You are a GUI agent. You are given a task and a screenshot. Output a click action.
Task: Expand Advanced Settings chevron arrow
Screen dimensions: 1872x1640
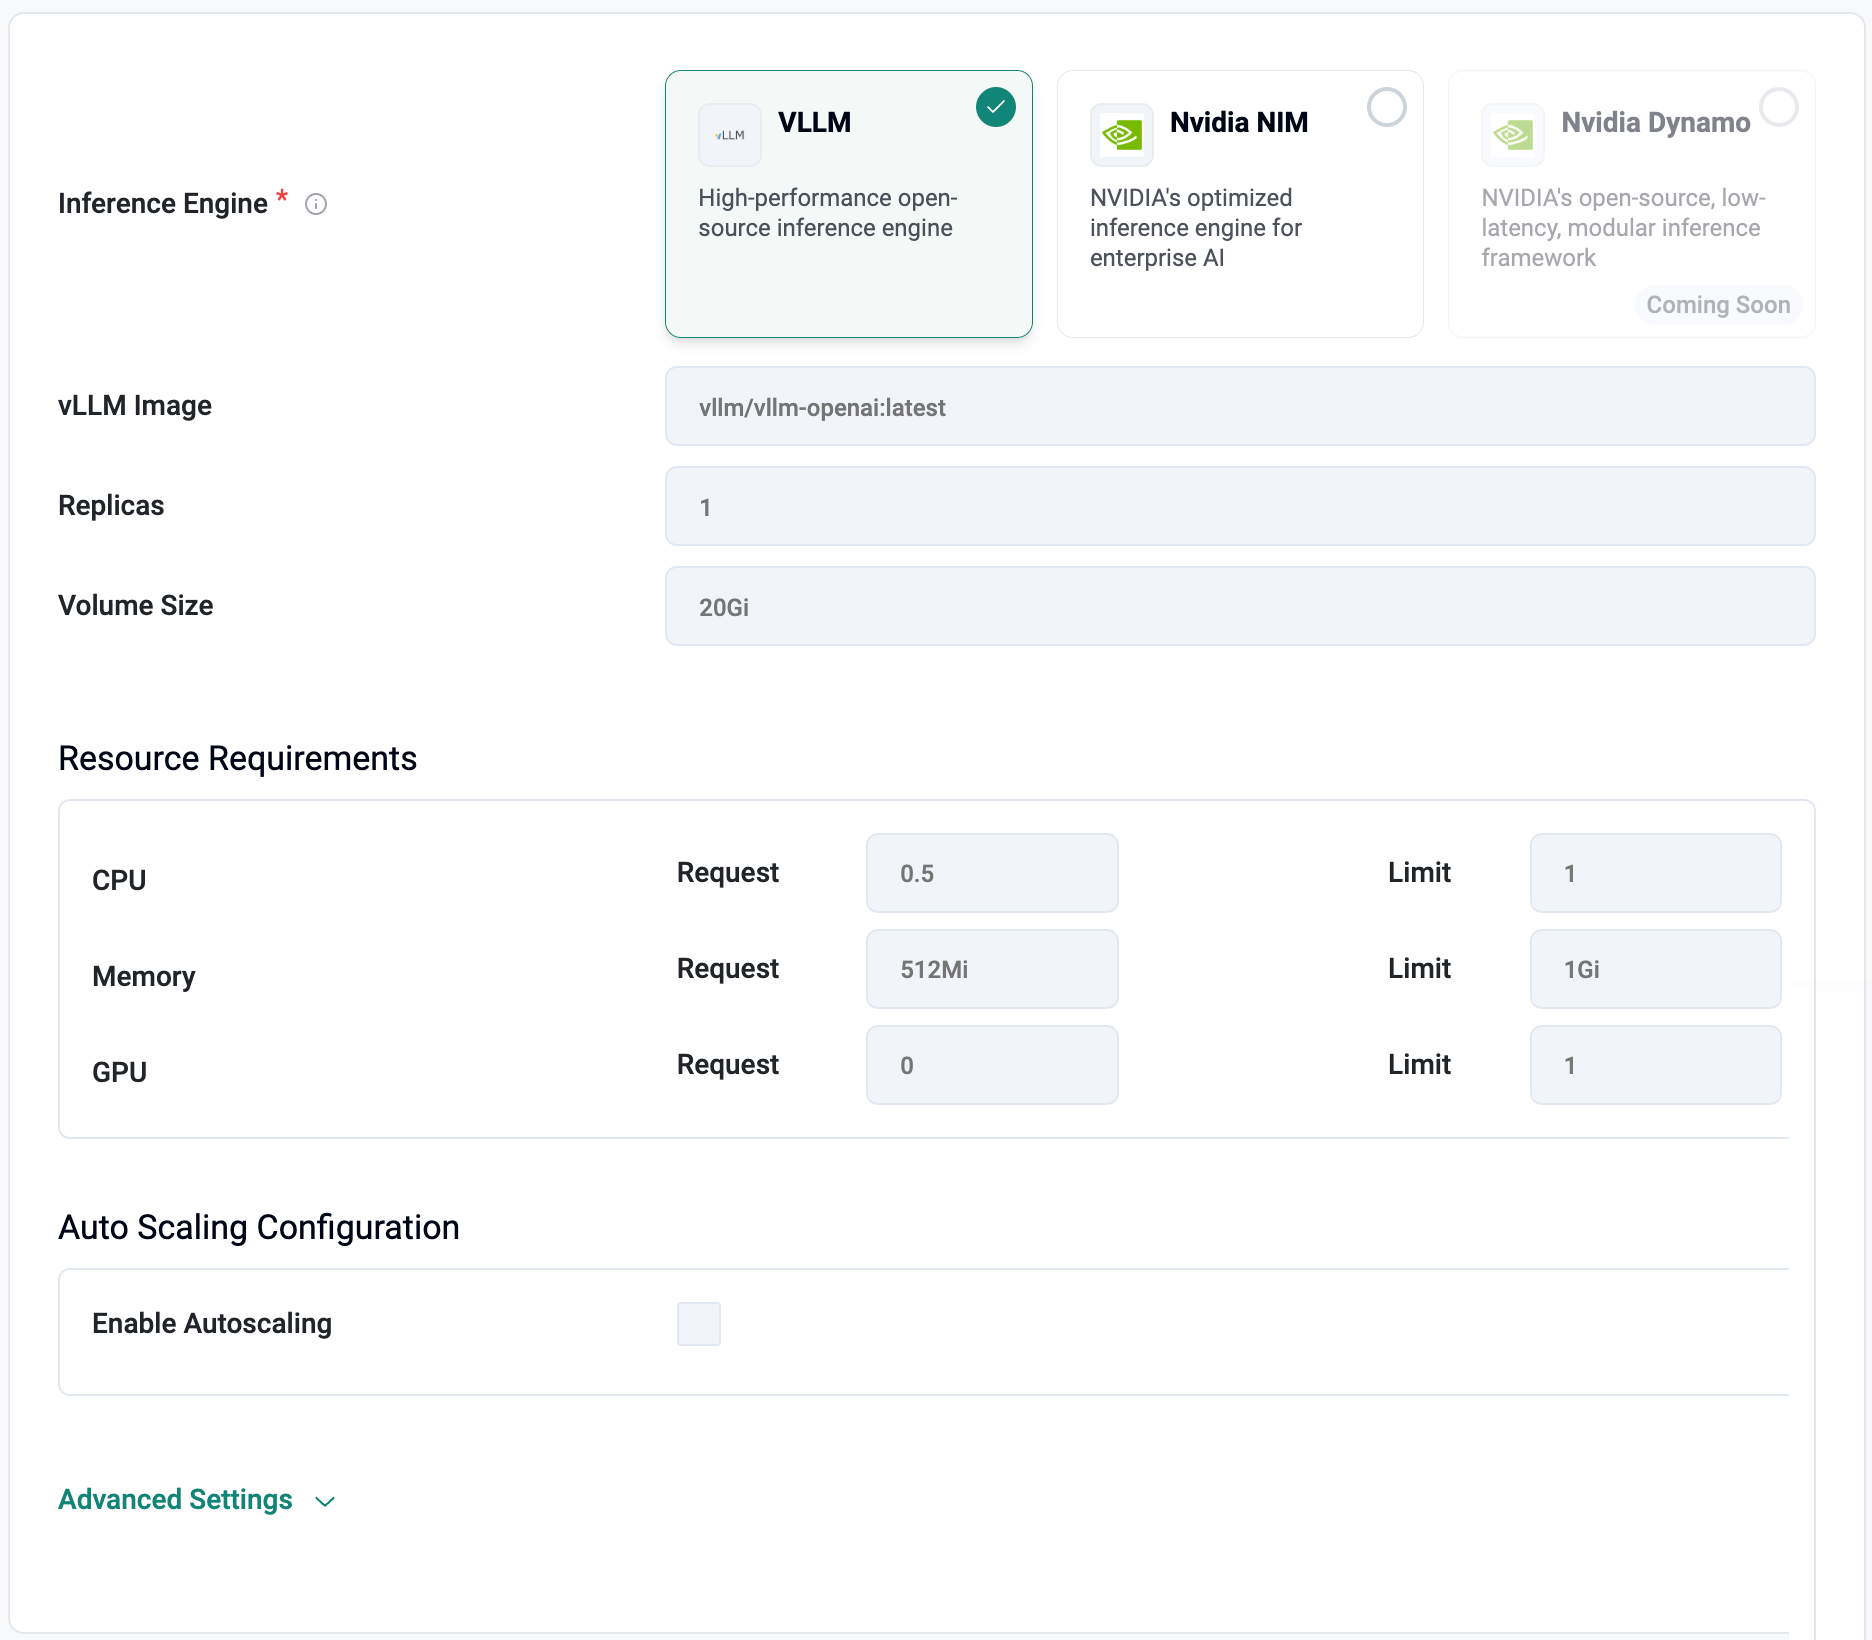325,1501
